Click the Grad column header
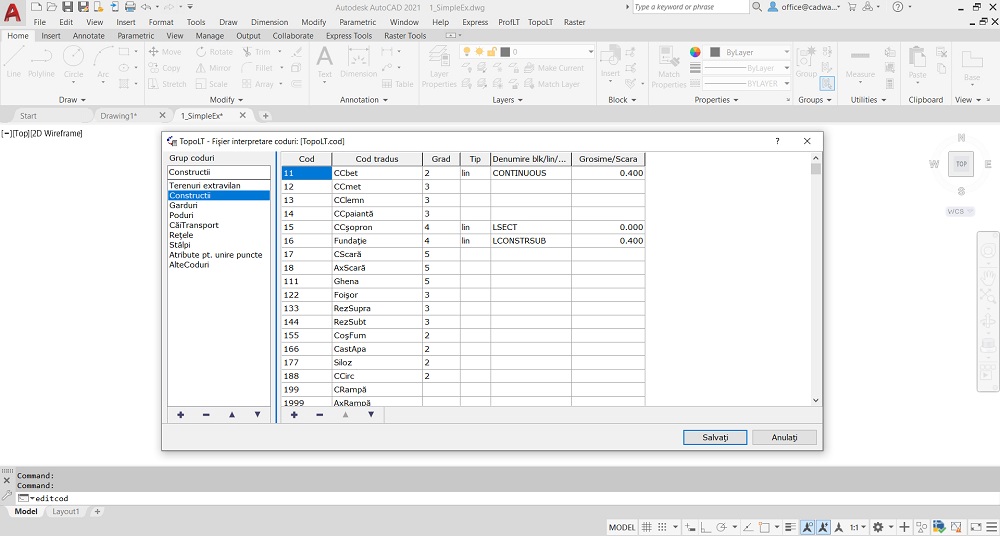The image size is (1000, 536). pyautogui.click(x=441, y=159)
